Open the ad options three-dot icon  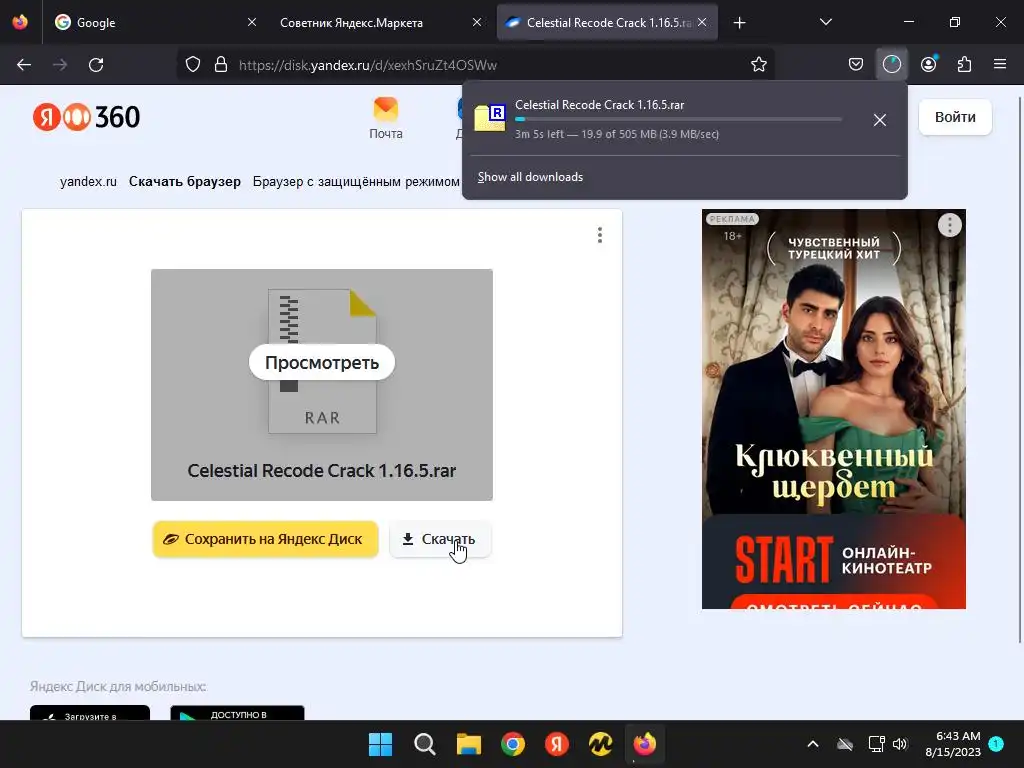pos(950,225)
